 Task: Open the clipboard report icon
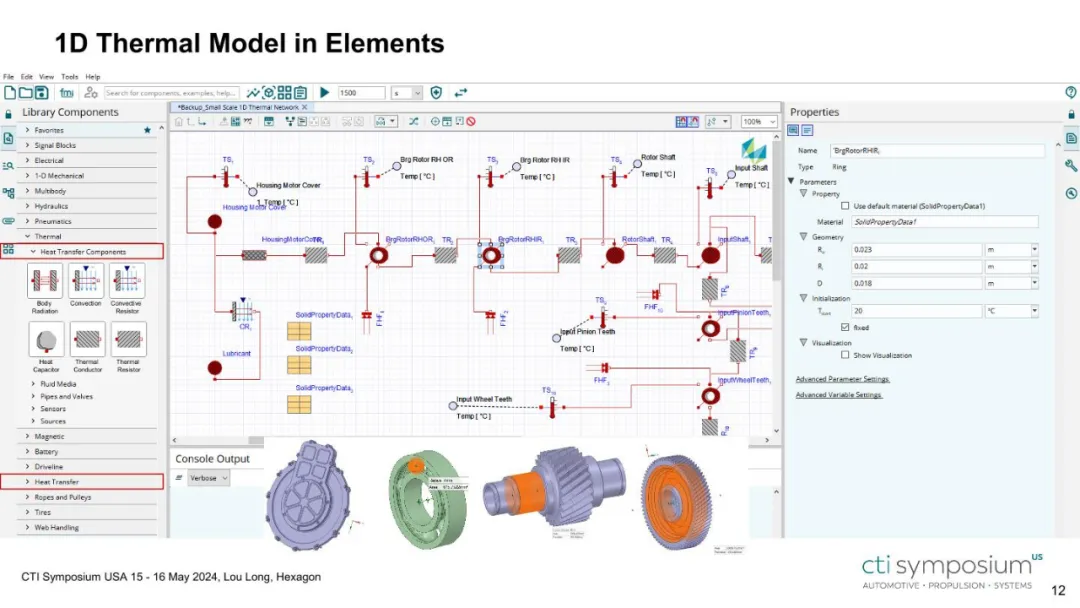point(300,92)
